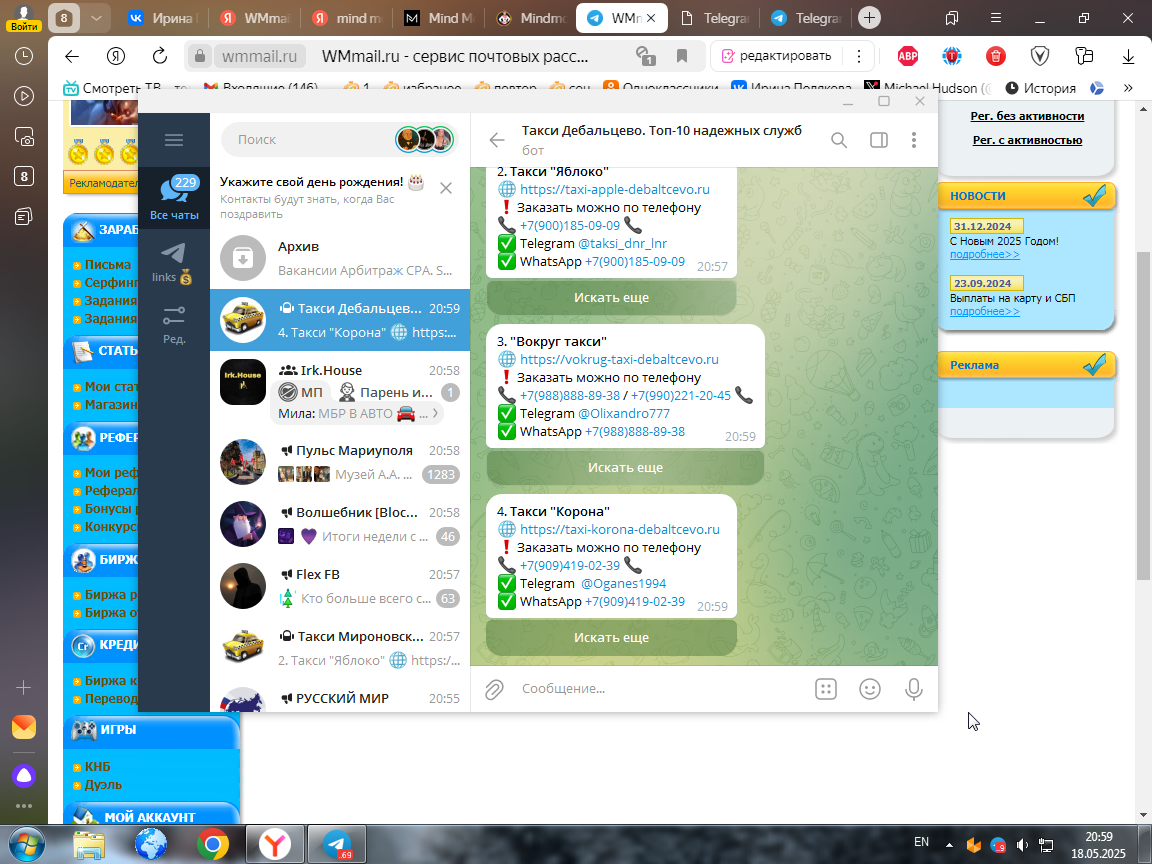Open the Flex FB channel

coord(340,586)
